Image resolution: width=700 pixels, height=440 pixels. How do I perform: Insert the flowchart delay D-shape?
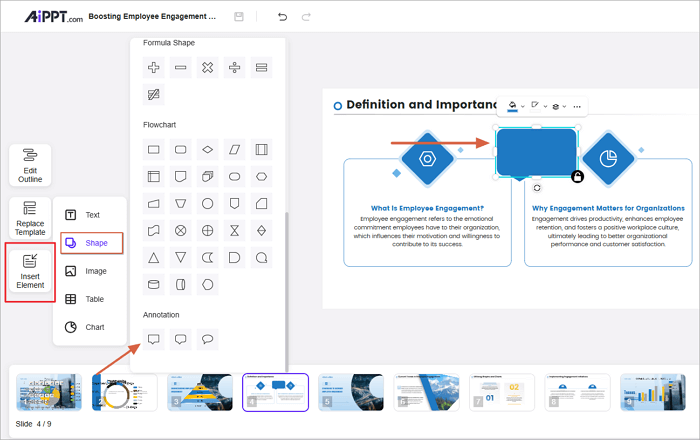click(x=234, y=257)
